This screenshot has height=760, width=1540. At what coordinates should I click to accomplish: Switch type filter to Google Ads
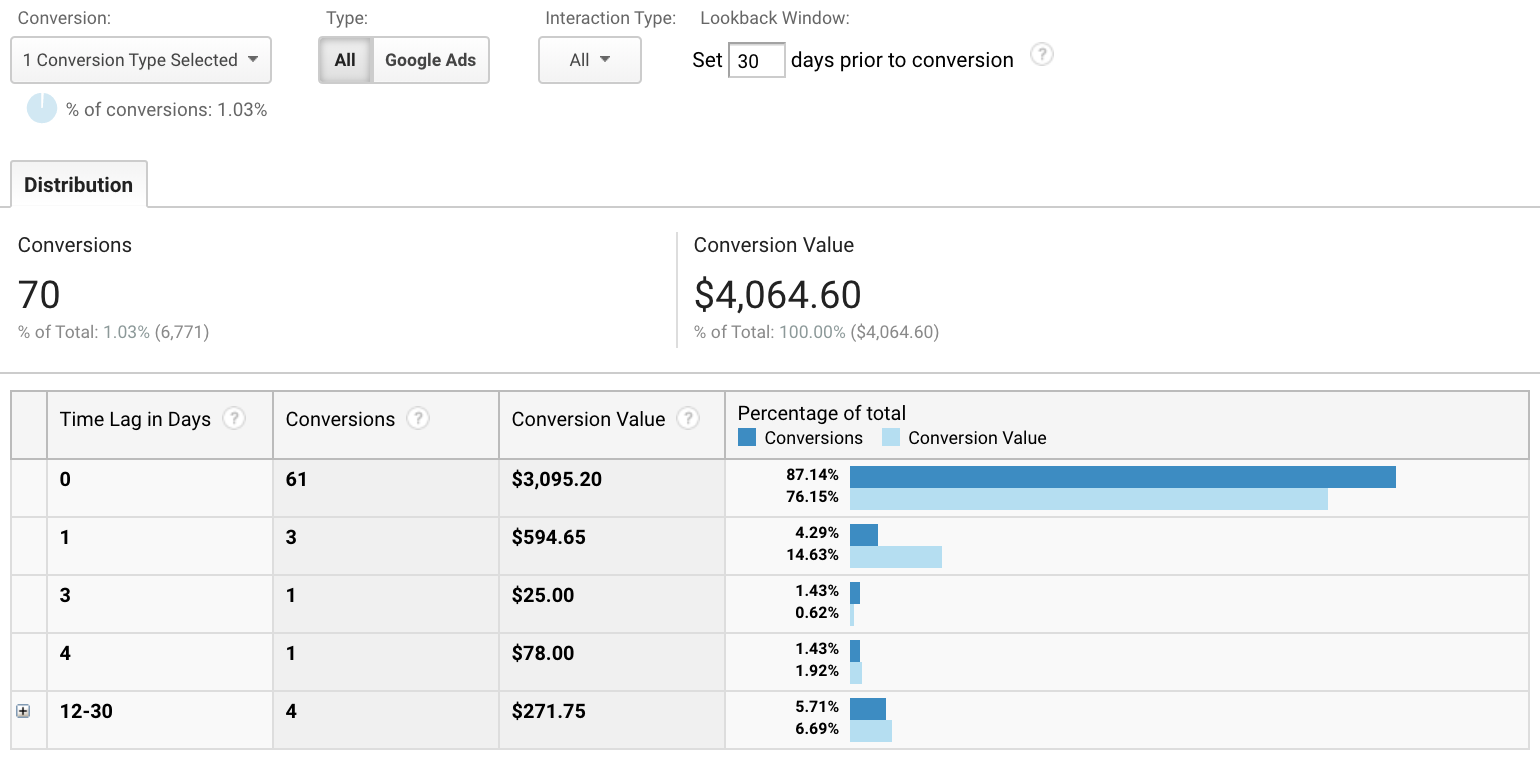coord(430,60)
